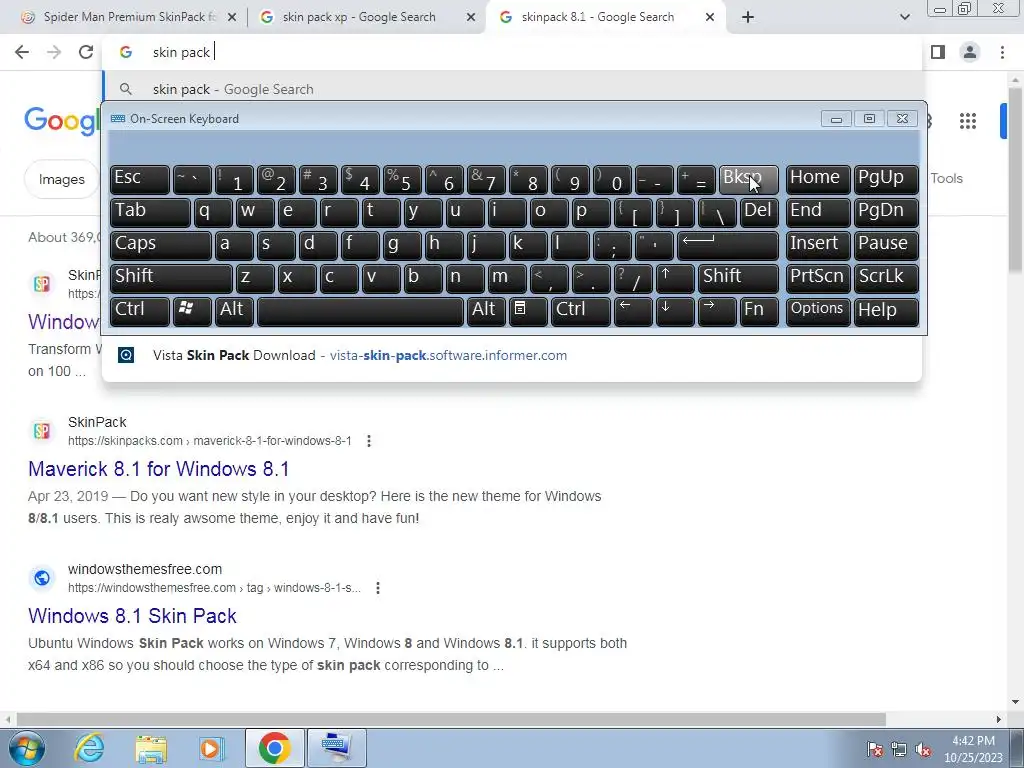The image size is (1024, 768).
Task: Choose the skin pack Google Search suggestion
Action: coord(512,89)
